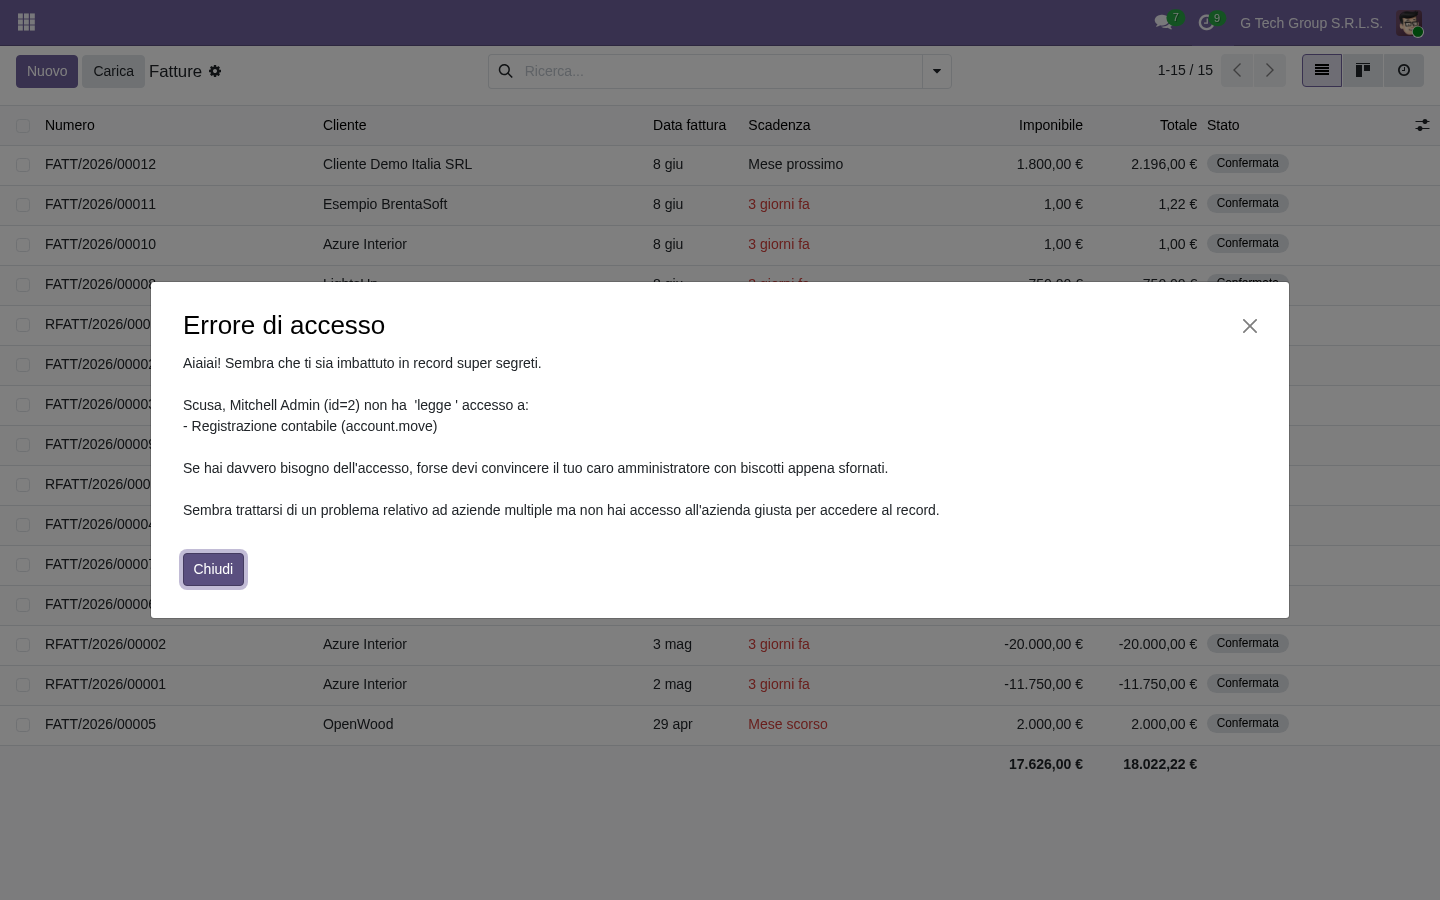Click the 1-15 / 15 pager counter

click(x=1185, y=70)
